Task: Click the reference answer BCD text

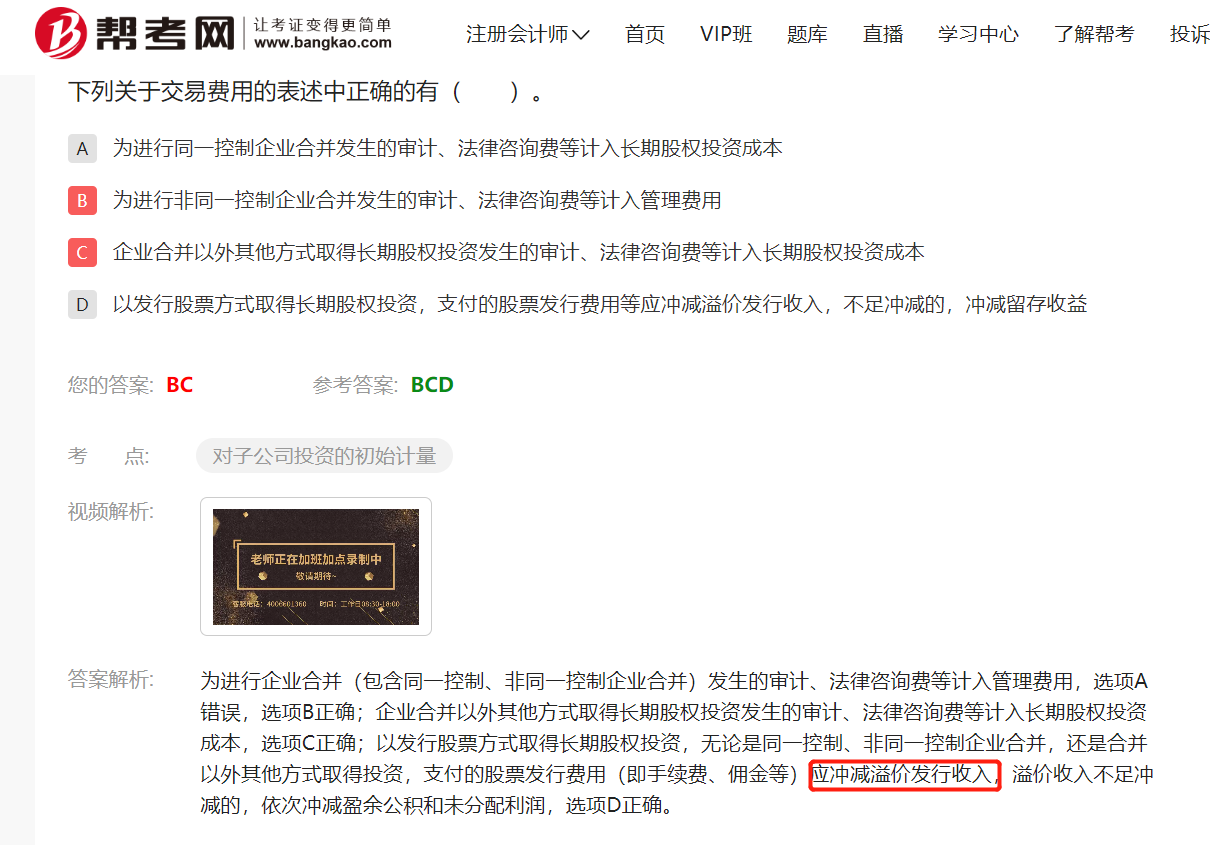Action: [x=432, y=385]
